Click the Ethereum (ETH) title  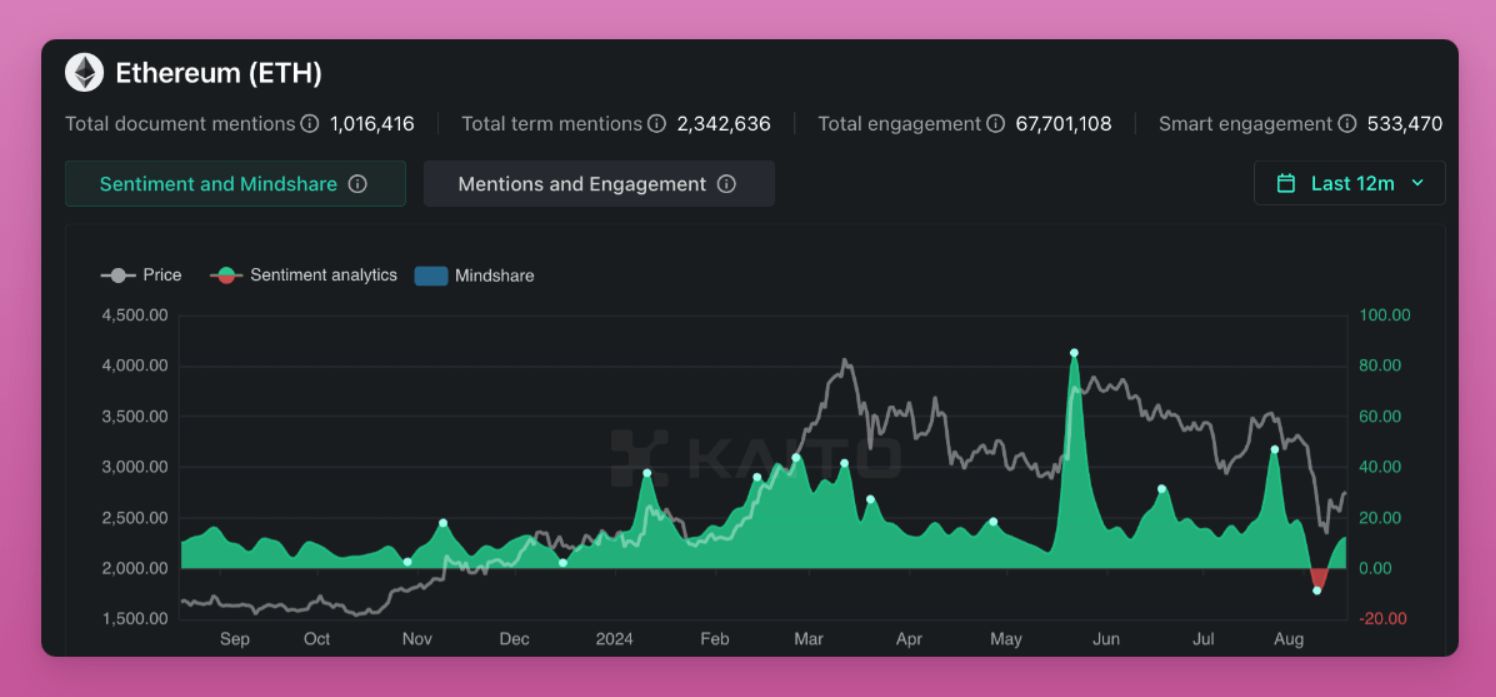point(218,73)
